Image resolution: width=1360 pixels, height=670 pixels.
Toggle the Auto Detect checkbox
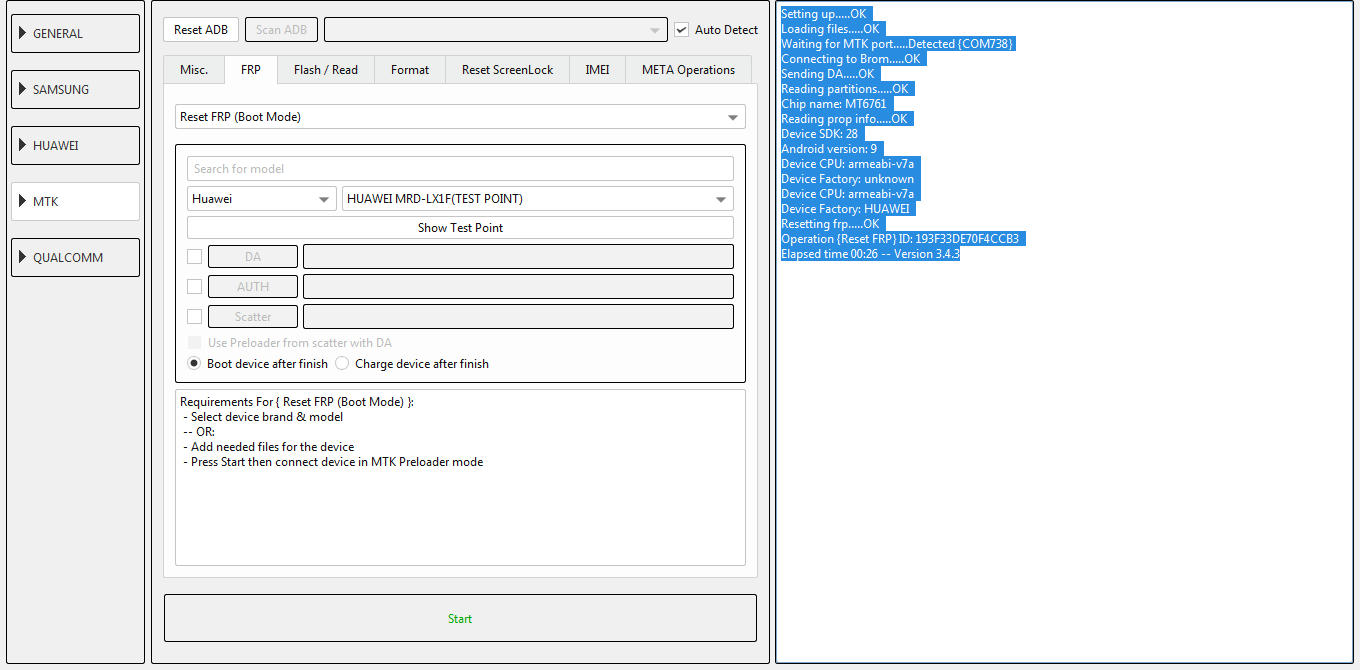(682, 30)
